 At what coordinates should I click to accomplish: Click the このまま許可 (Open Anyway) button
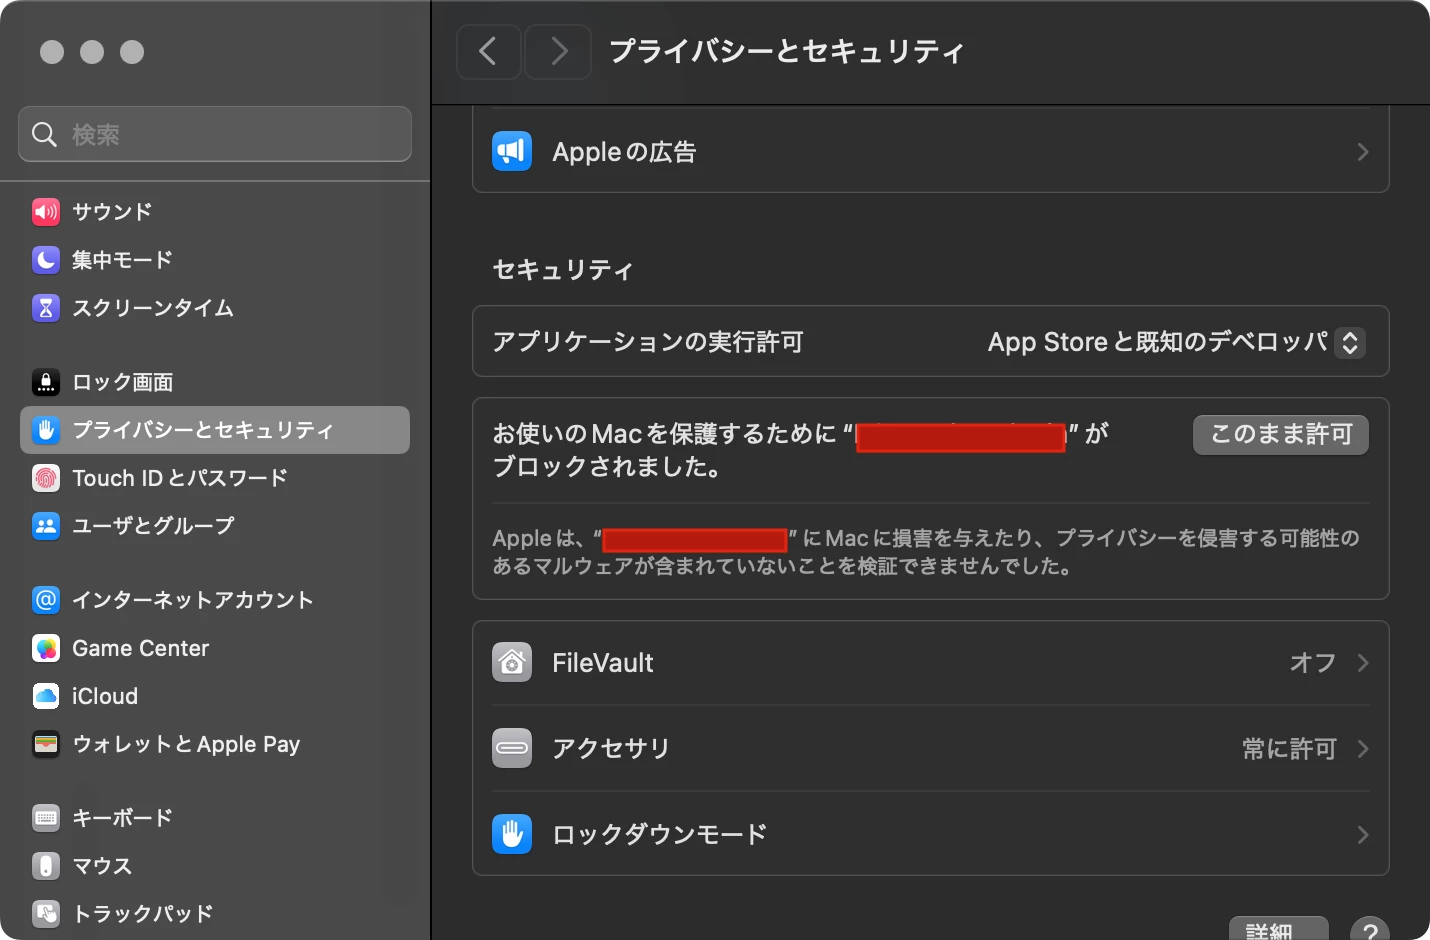pyautogui.click(x=1281, y=434)
